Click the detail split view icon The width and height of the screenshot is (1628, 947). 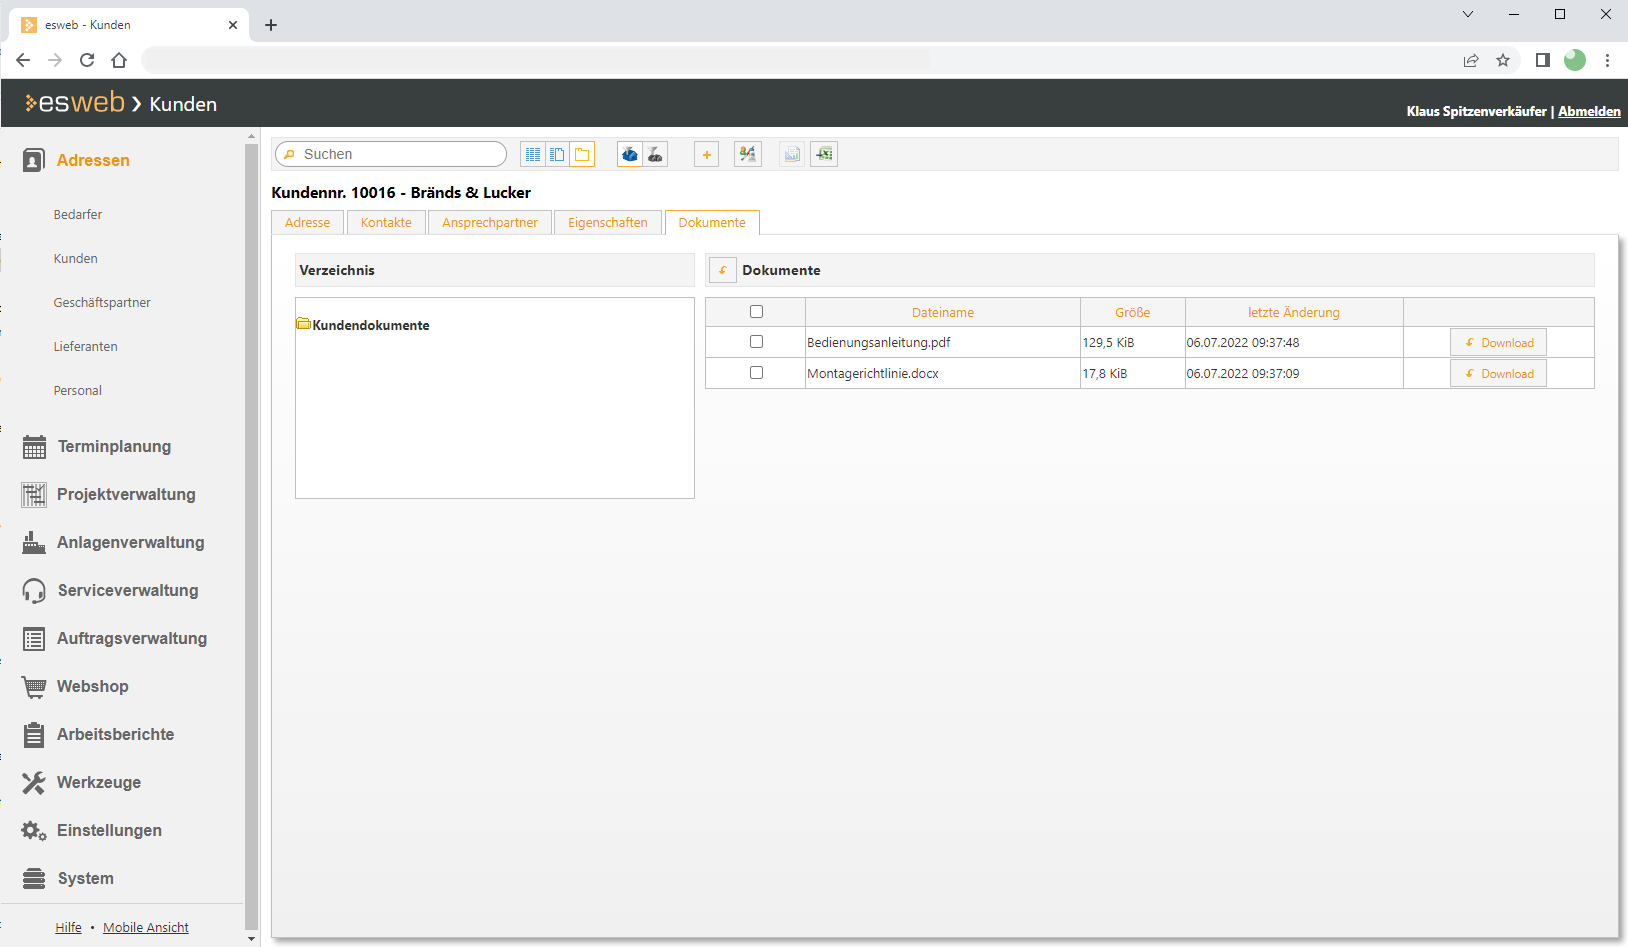tap(557, 154)
